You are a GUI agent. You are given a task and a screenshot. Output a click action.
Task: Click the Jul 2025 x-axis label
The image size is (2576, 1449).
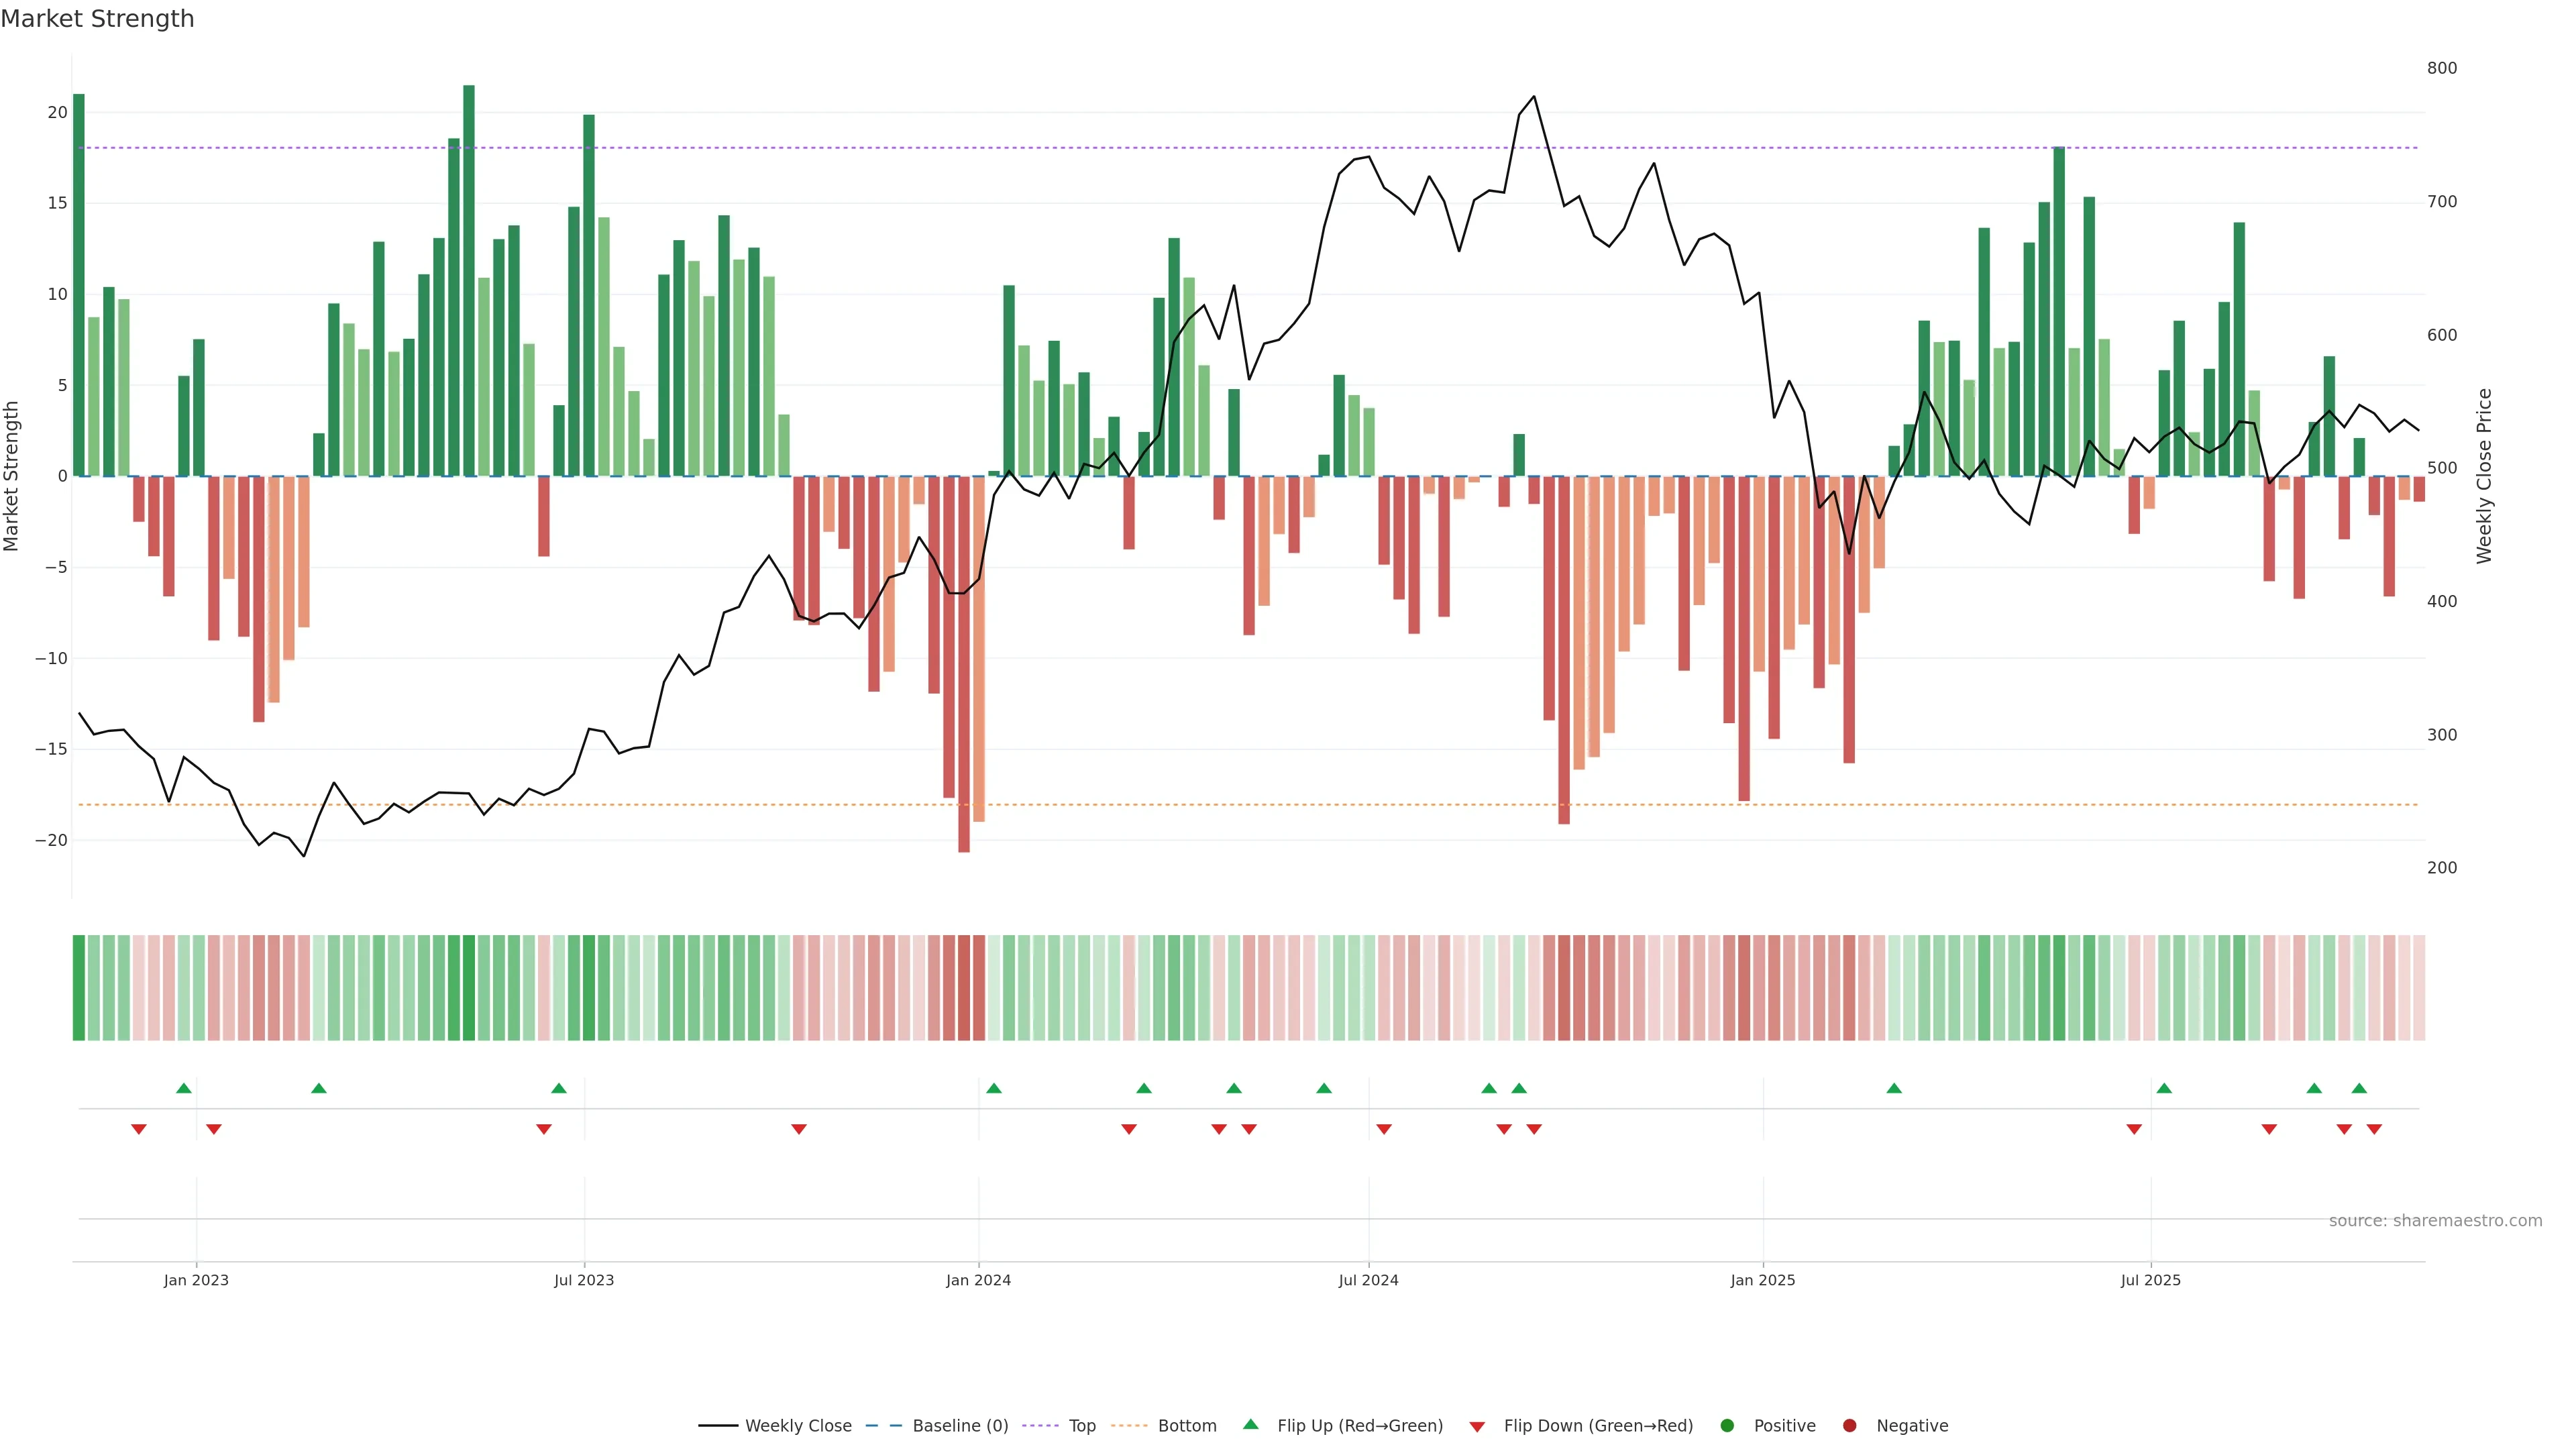pyautogui.click(x=2150, y=1280)
